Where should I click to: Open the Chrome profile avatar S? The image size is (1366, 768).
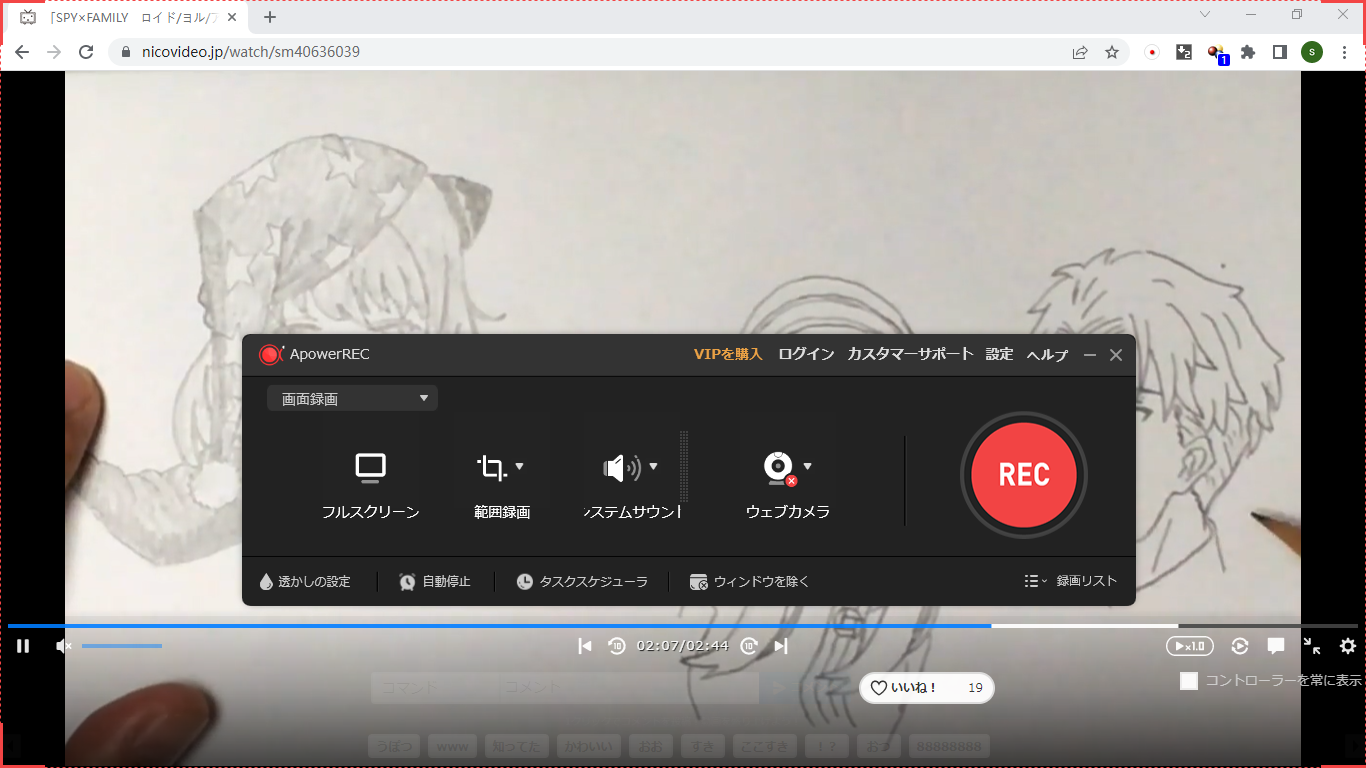(x=1312, y=52)
